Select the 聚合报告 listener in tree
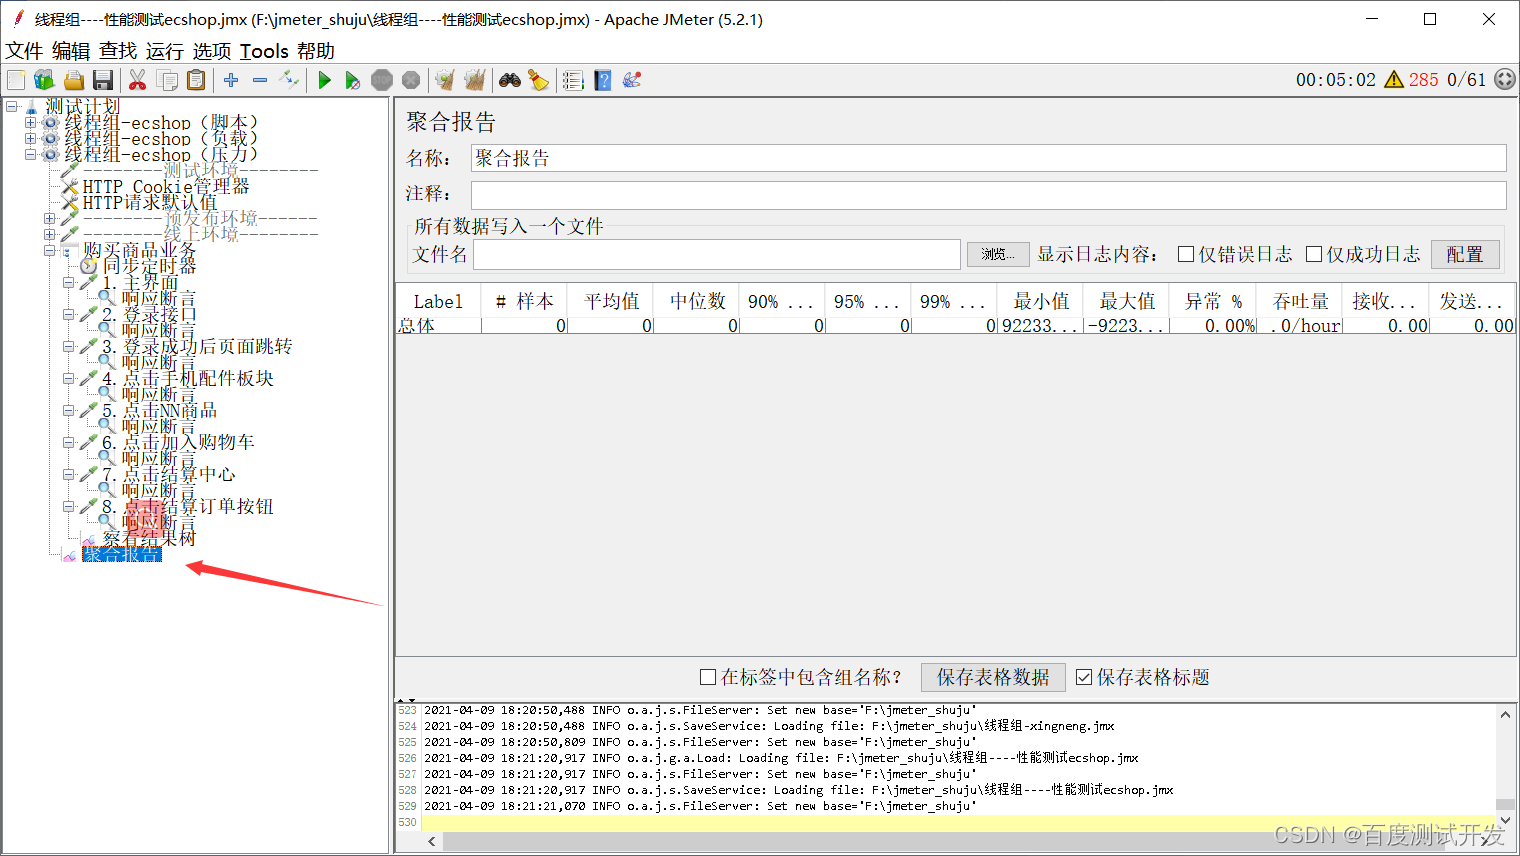Viewport: 1520px width, 856px height. [x=122, y=554]
